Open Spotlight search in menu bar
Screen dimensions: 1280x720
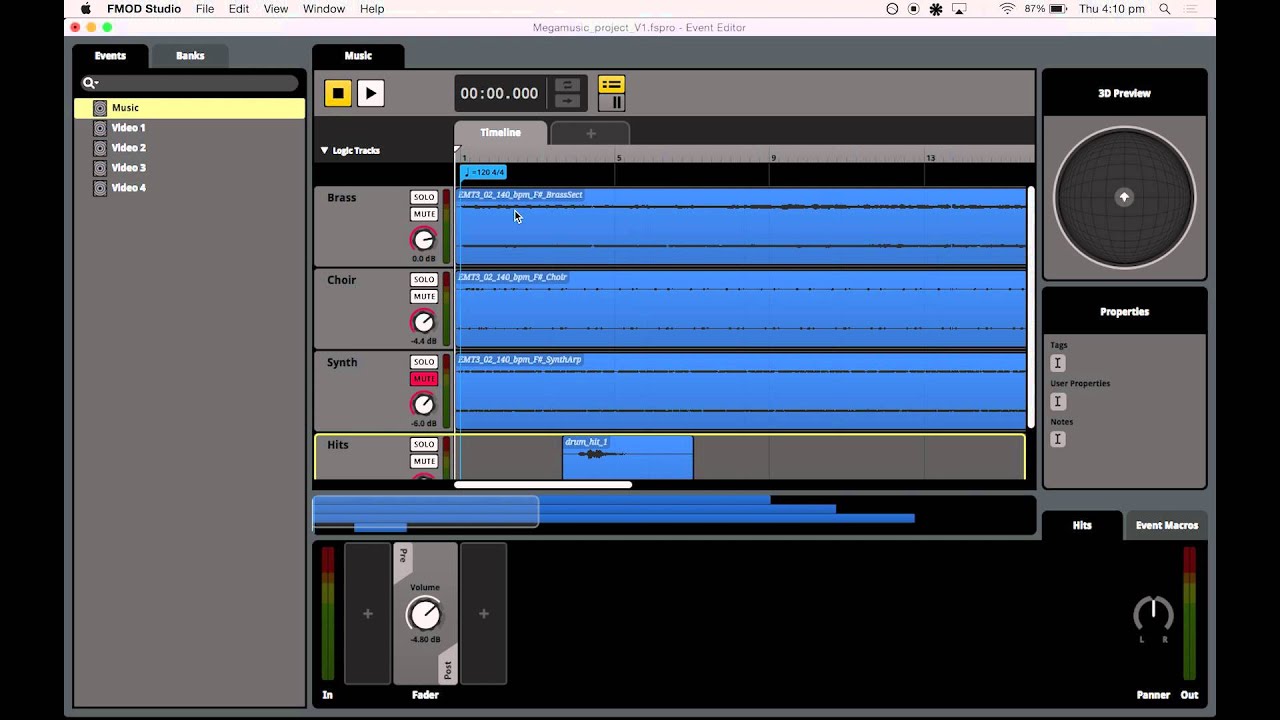click(x=1165, y=9)
